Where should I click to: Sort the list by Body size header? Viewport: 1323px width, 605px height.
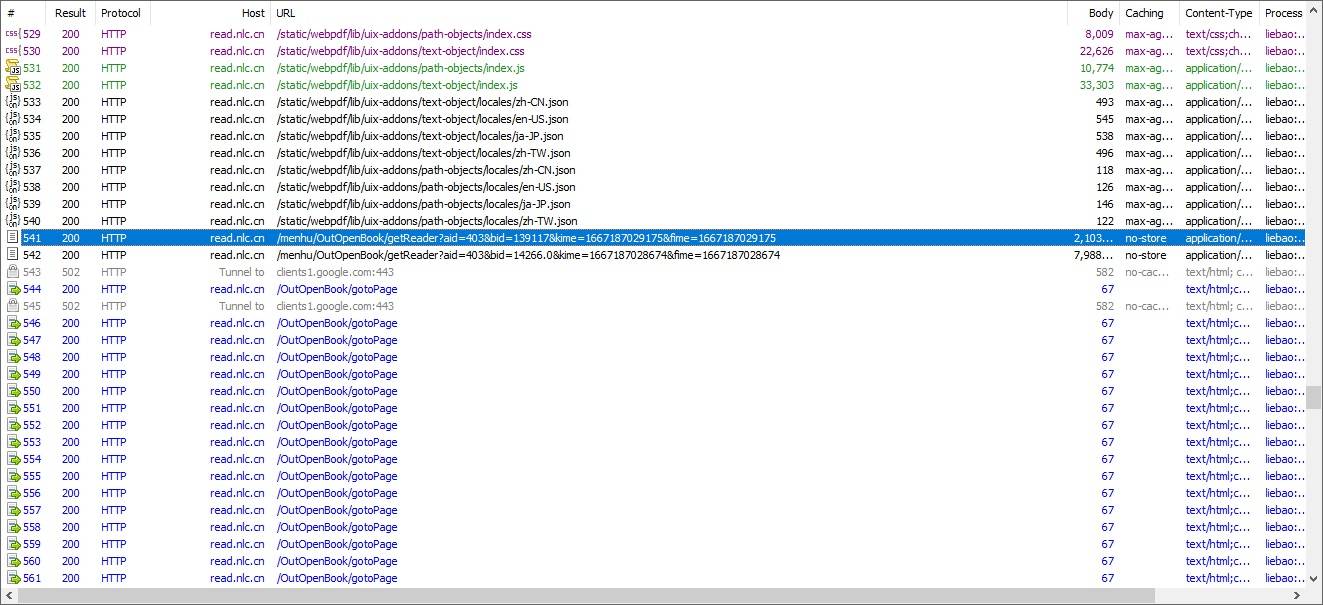(1100, 13)
